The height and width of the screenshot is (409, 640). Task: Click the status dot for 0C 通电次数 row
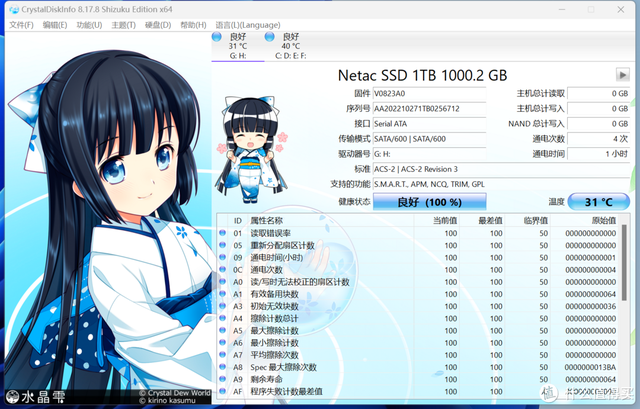(x=222, y=269)
